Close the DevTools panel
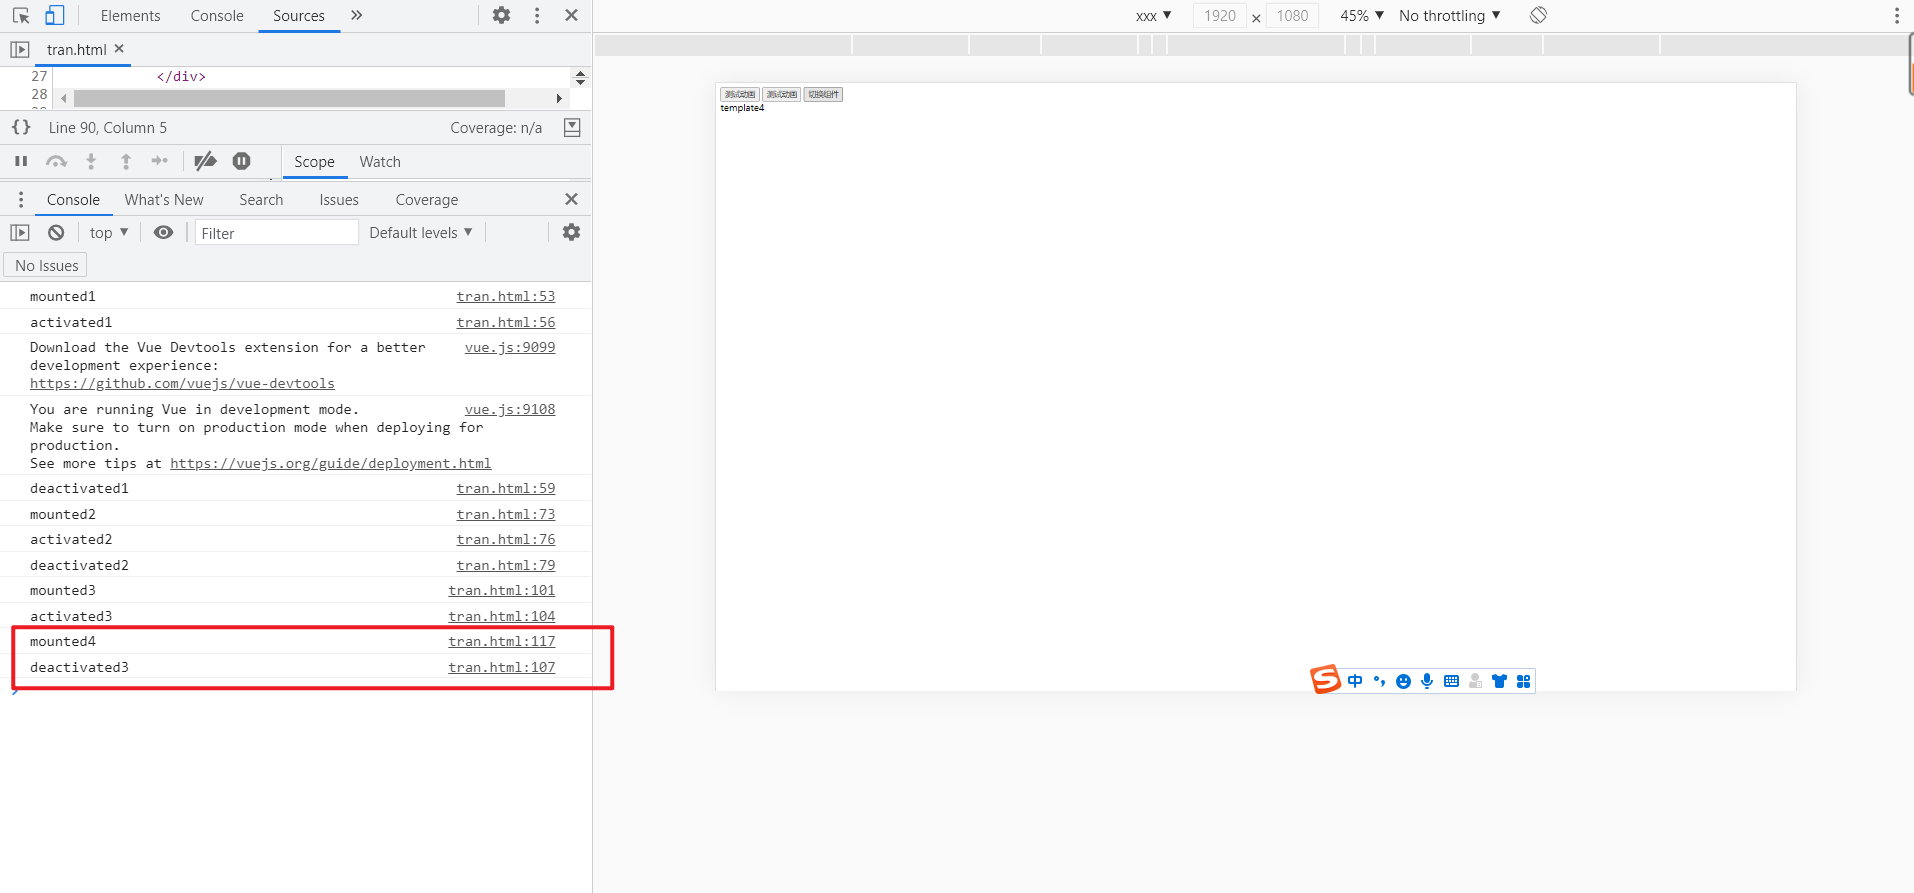Screen dimensions: 1914x893 click(x=572, y=15)
